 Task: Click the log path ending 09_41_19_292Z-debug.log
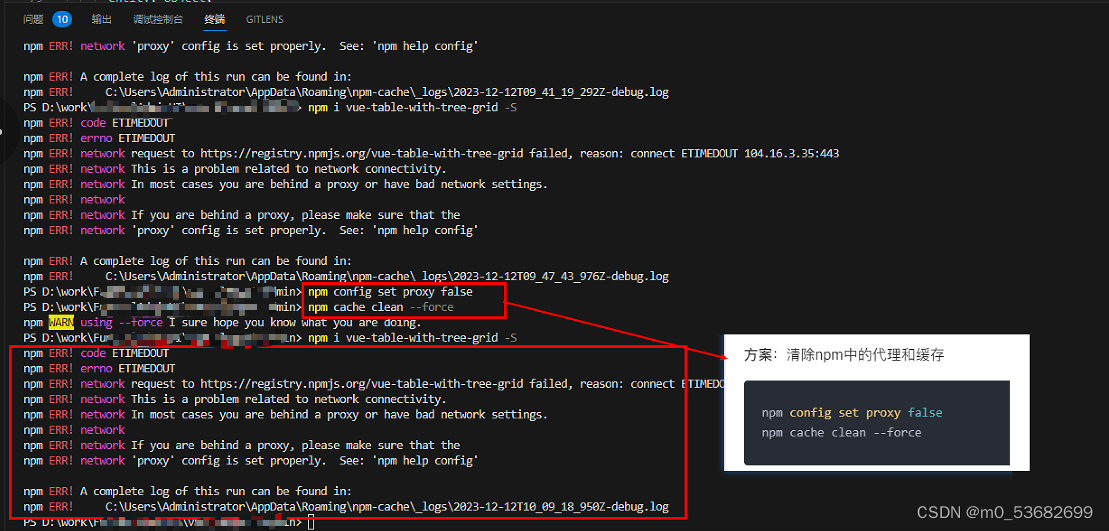(387, 92)
